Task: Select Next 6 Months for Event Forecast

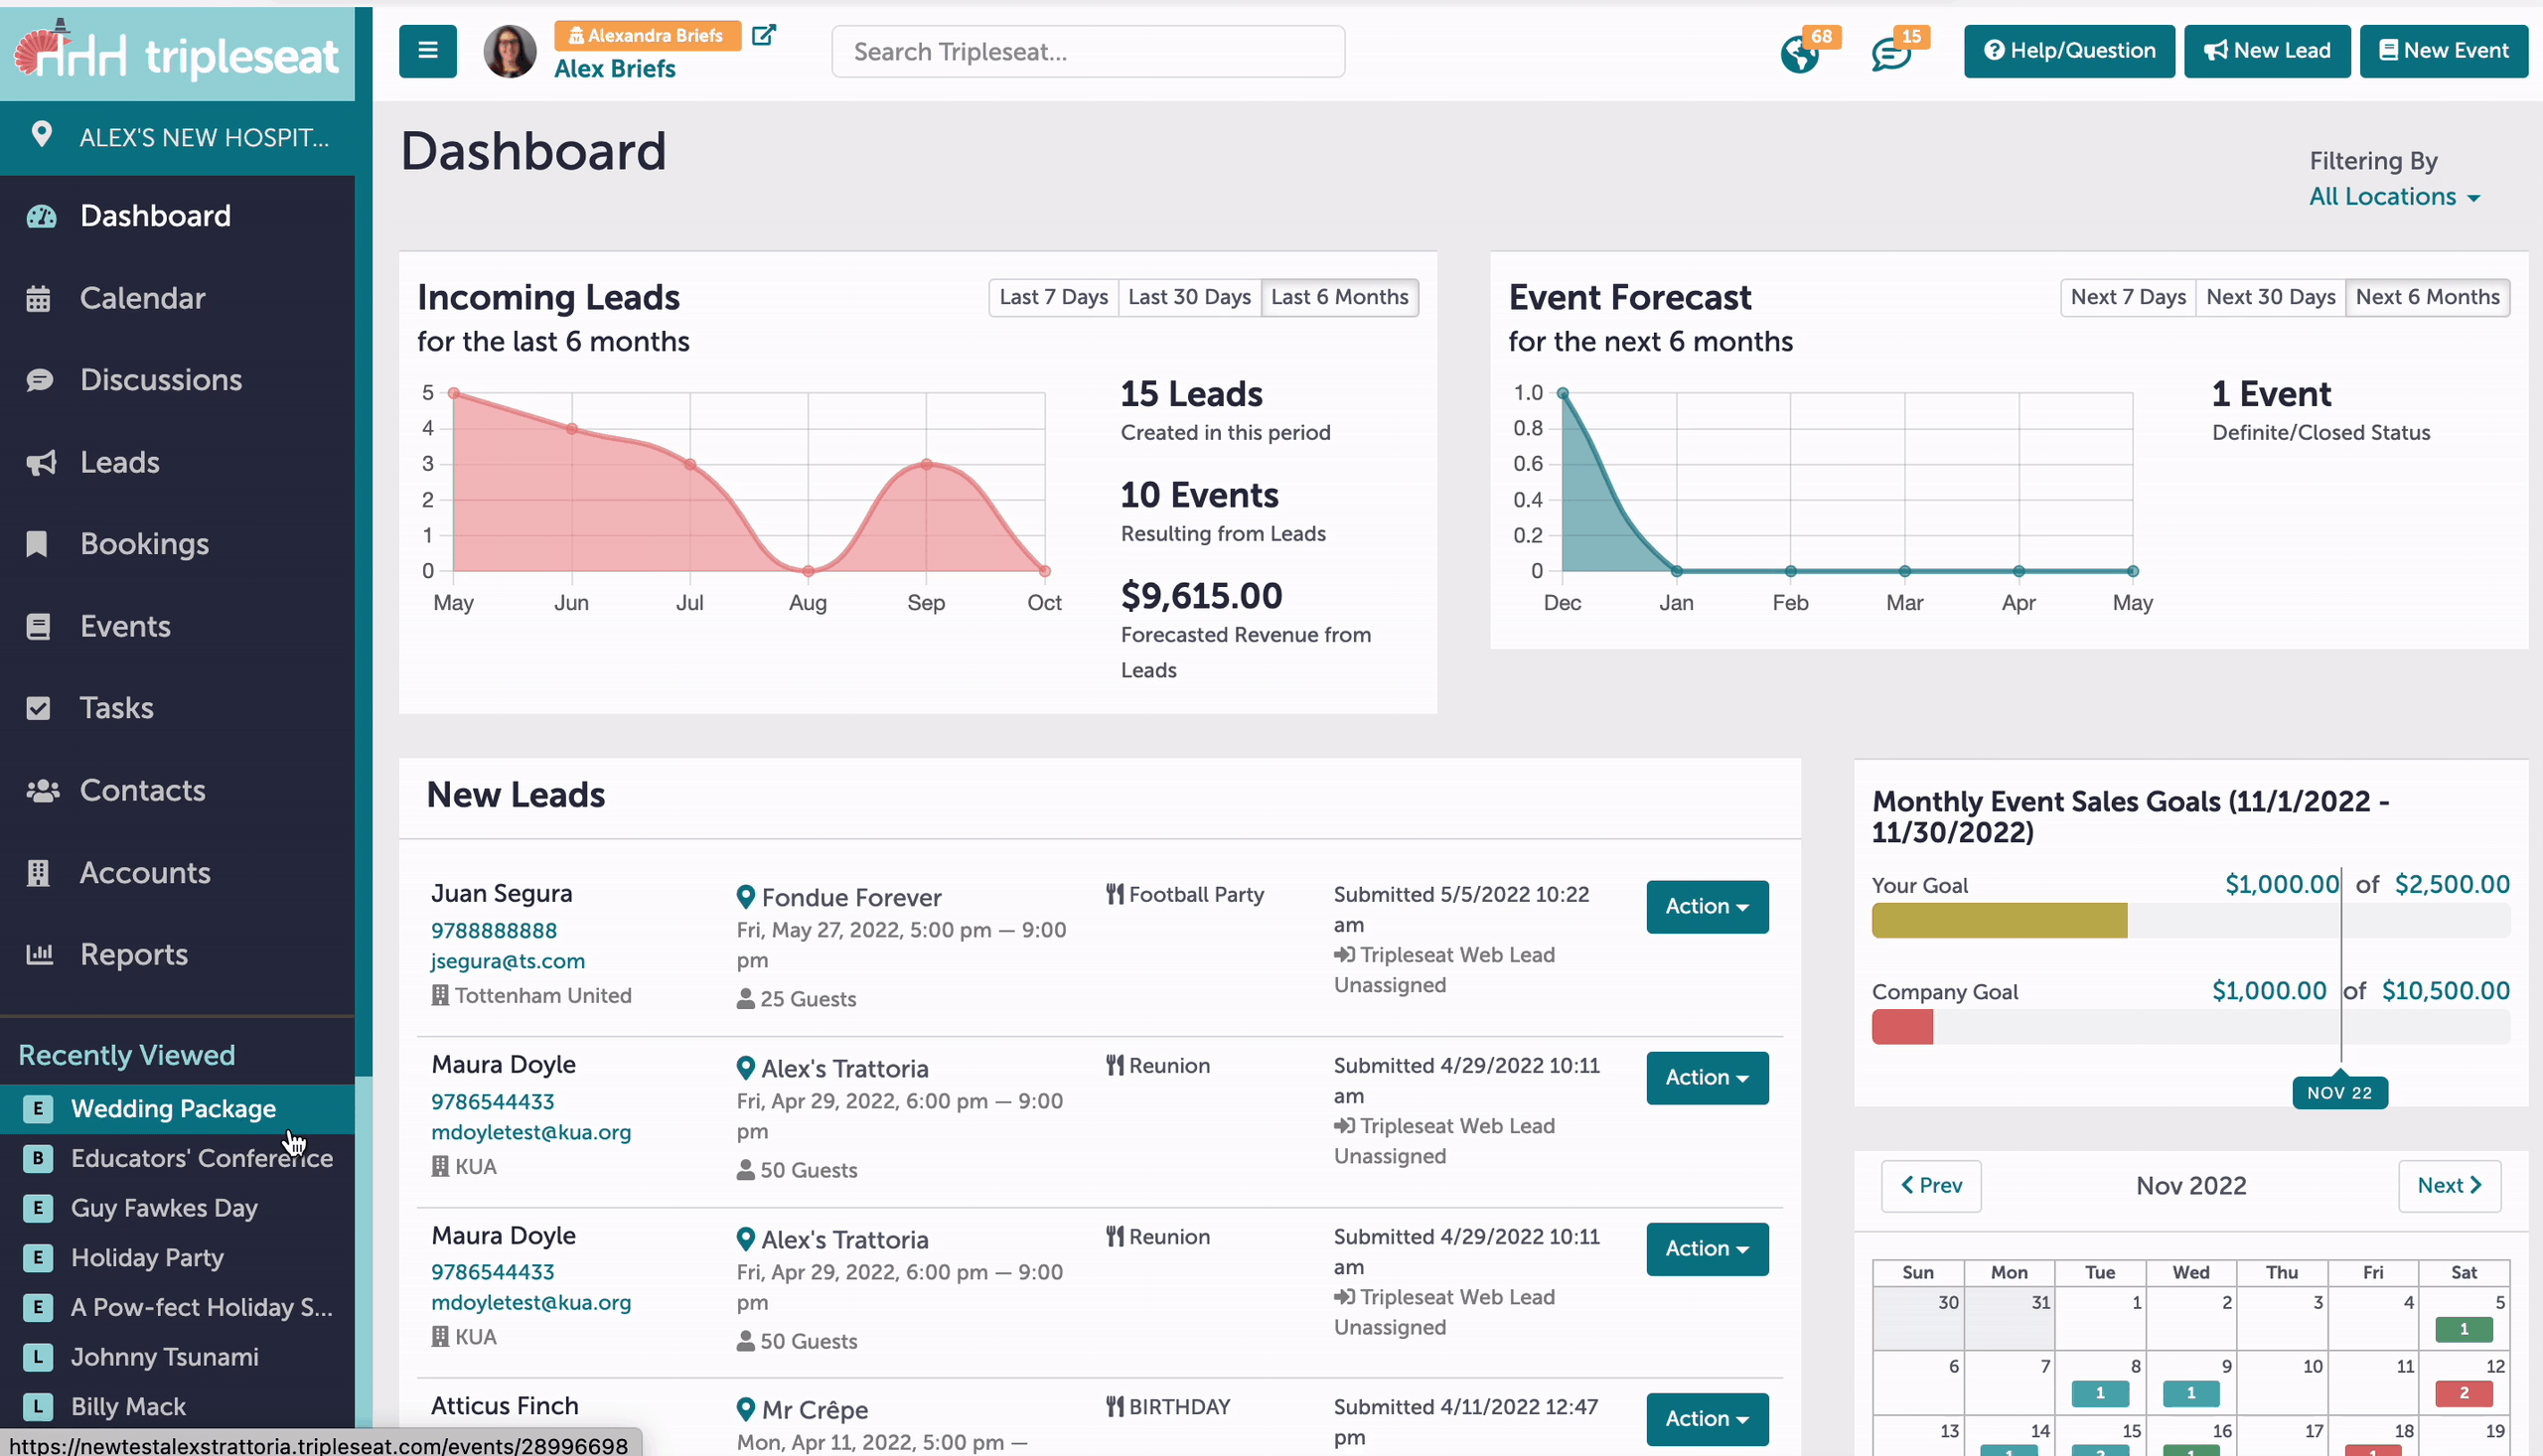Action: pos(2427,297)
